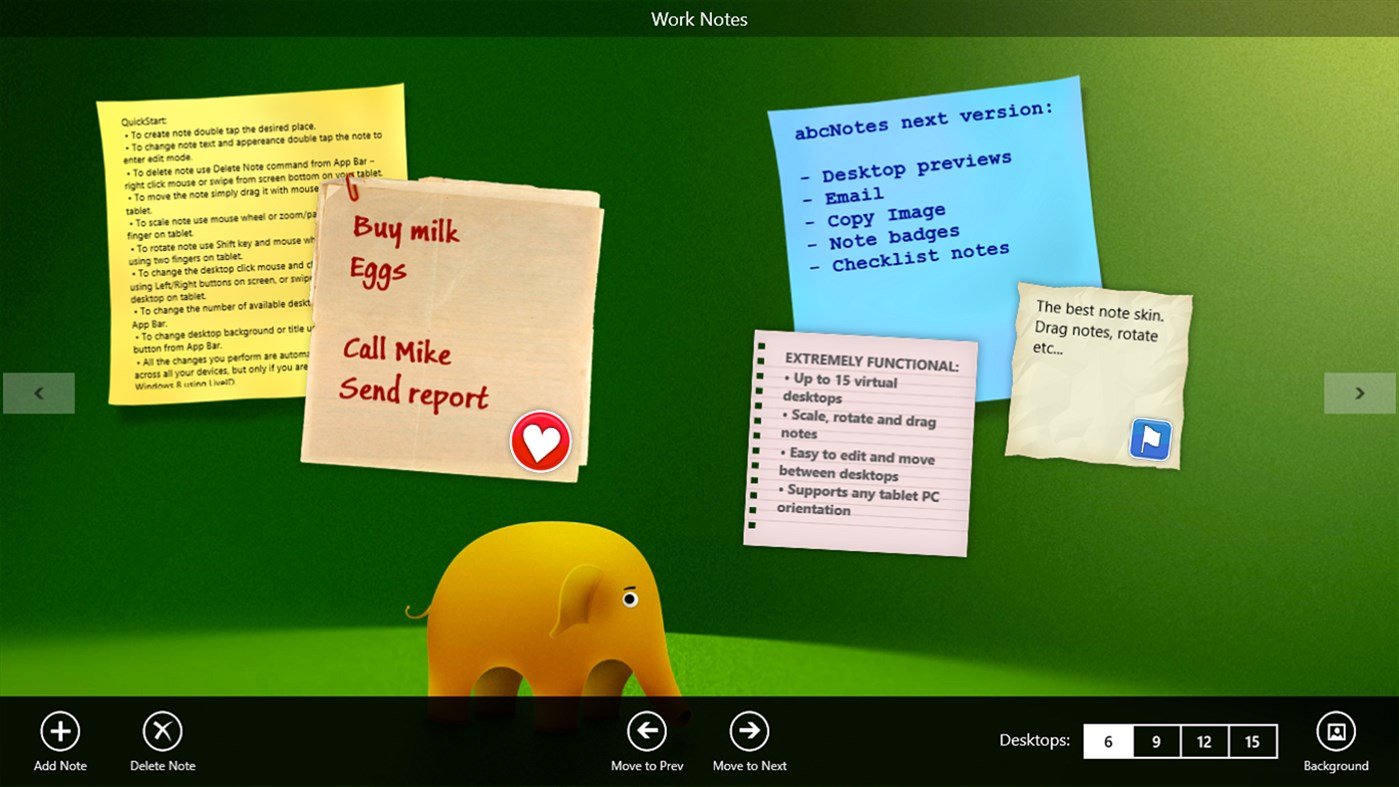
Task: Click the Add Note plus icon
Action: click(59, 731)
